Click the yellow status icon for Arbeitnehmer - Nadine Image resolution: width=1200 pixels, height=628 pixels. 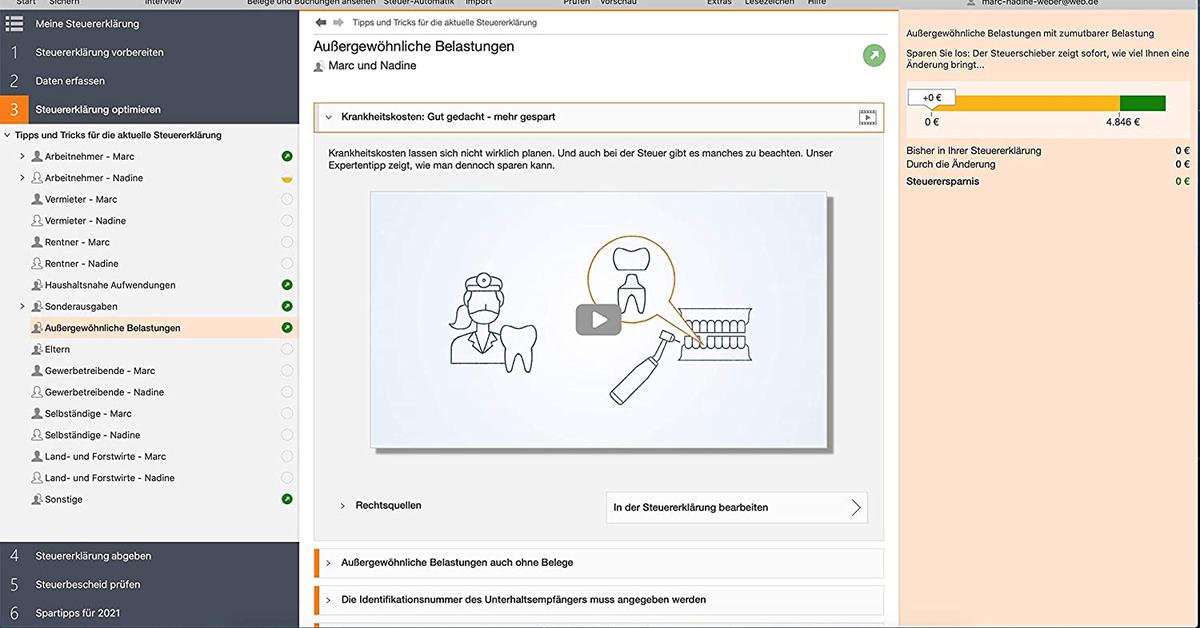tap(287, 178)
